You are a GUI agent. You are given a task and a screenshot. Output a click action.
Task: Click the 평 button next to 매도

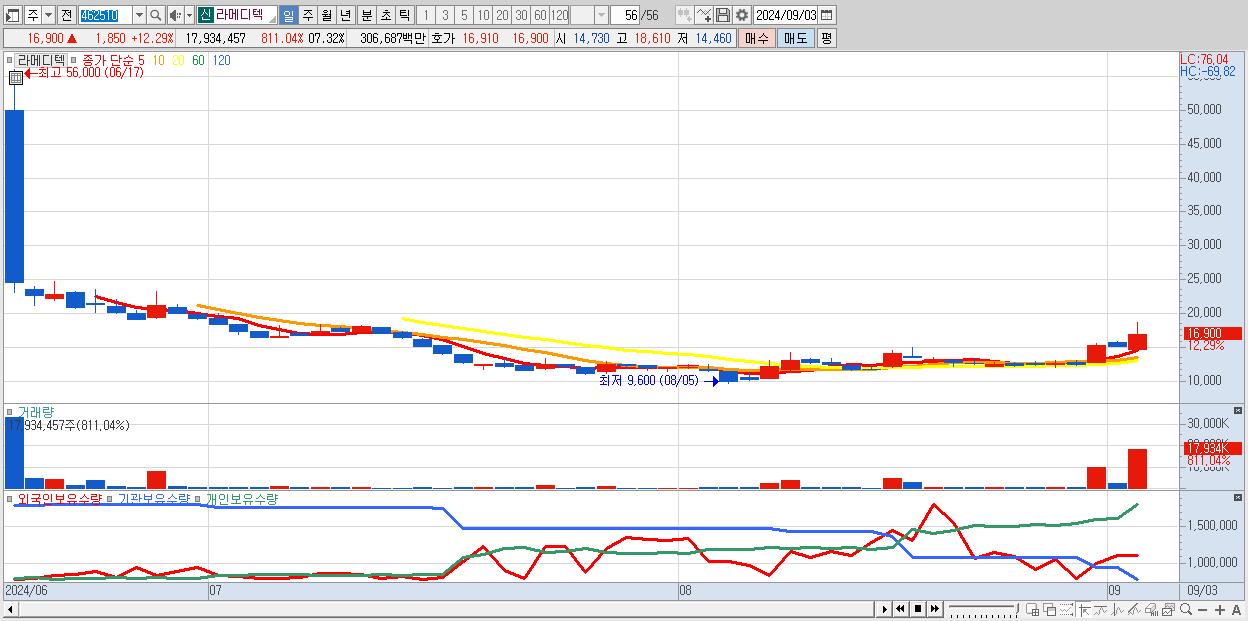[x=826, y=38]
